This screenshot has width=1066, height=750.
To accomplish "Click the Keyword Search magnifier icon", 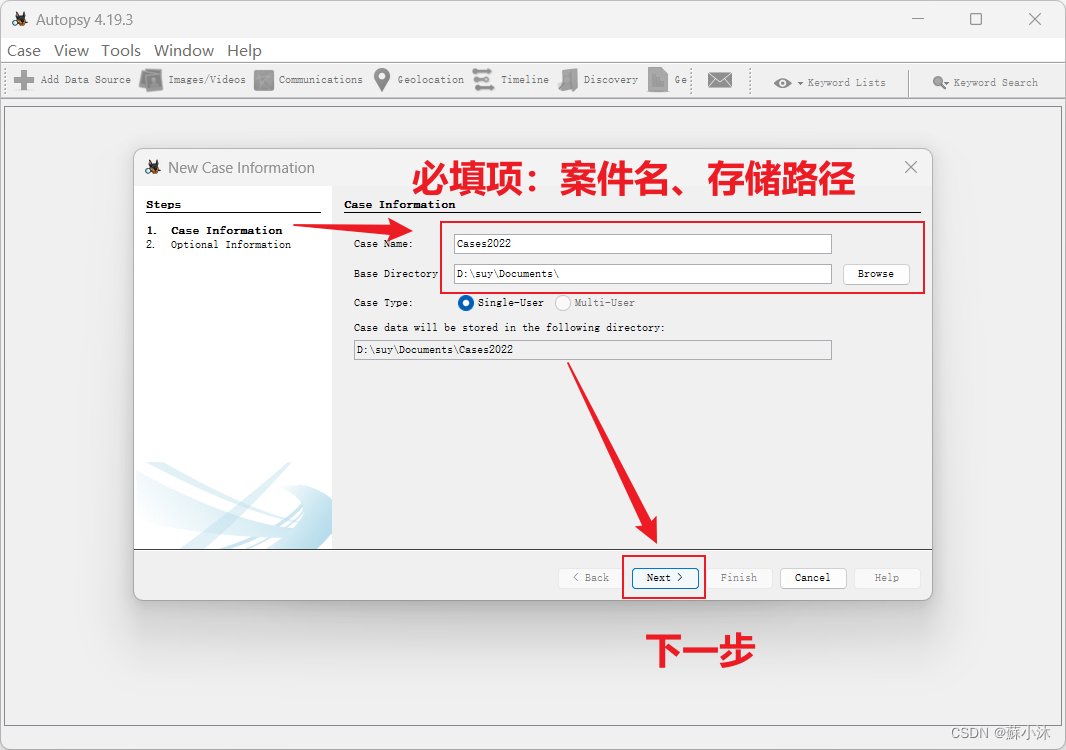I will pos(940,82).
